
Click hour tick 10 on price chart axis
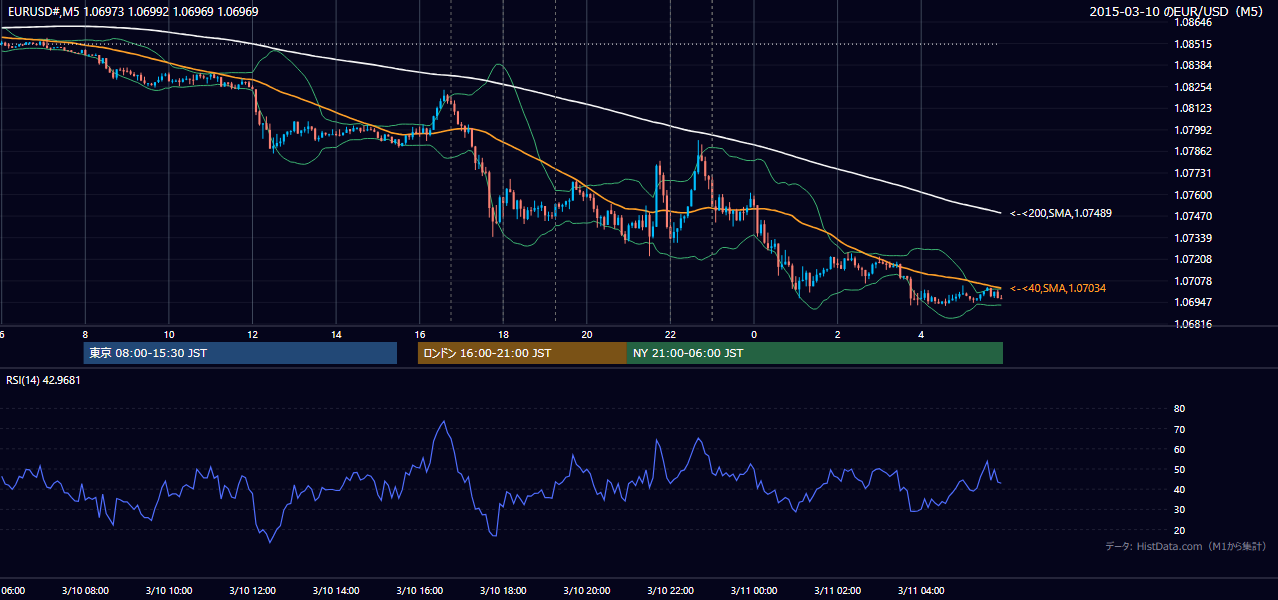169,334
